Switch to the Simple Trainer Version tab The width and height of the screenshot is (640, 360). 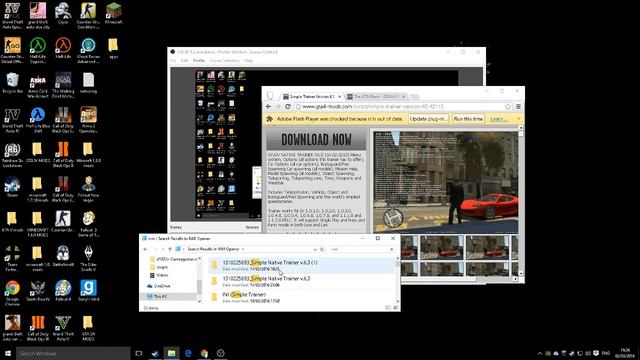(311, 97)
